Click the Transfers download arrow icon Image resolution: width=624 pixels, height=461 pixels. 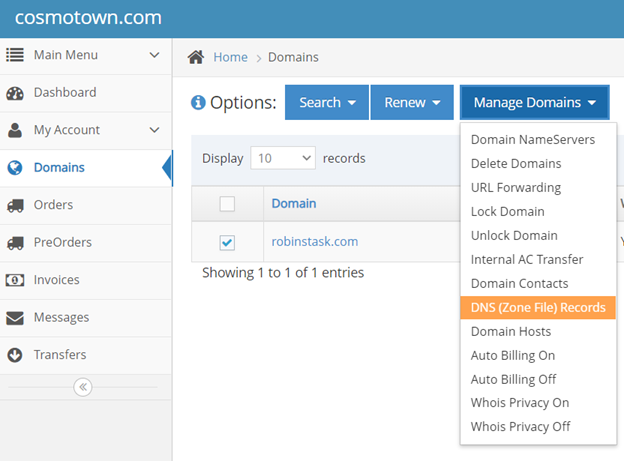pyautogui.click(x=15, y=355)
